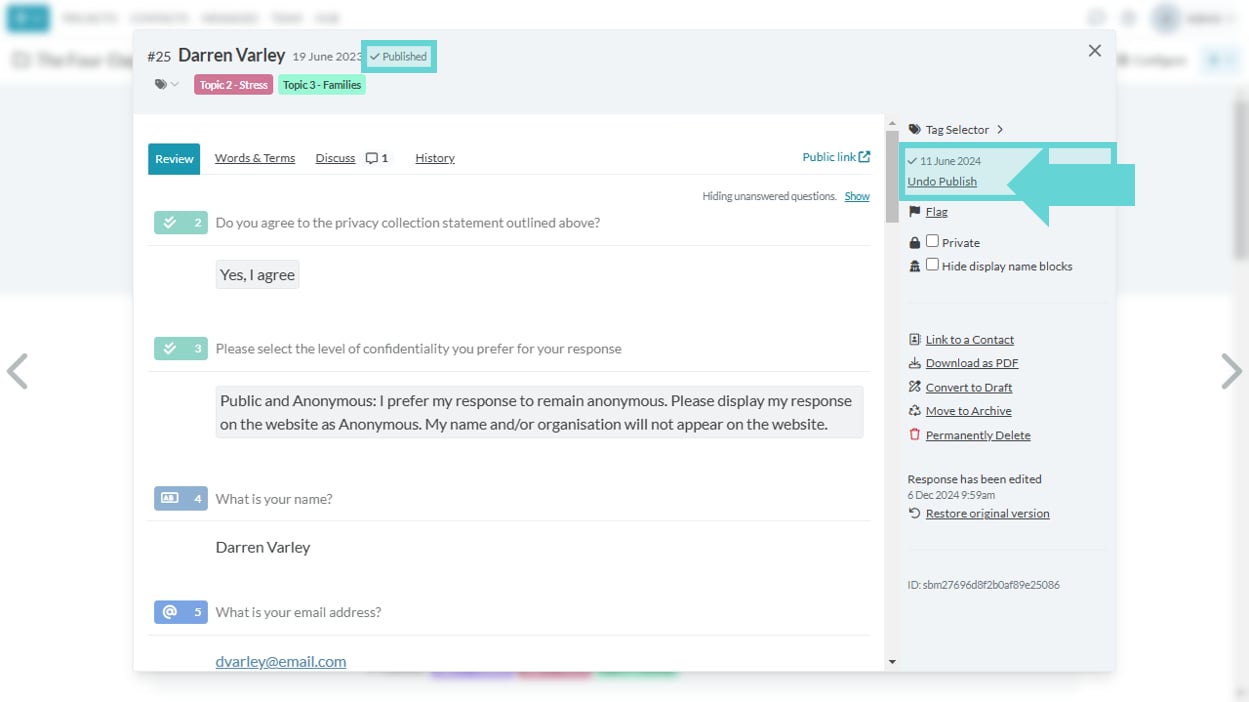Click Move to Archive

[x=969, y=411]
